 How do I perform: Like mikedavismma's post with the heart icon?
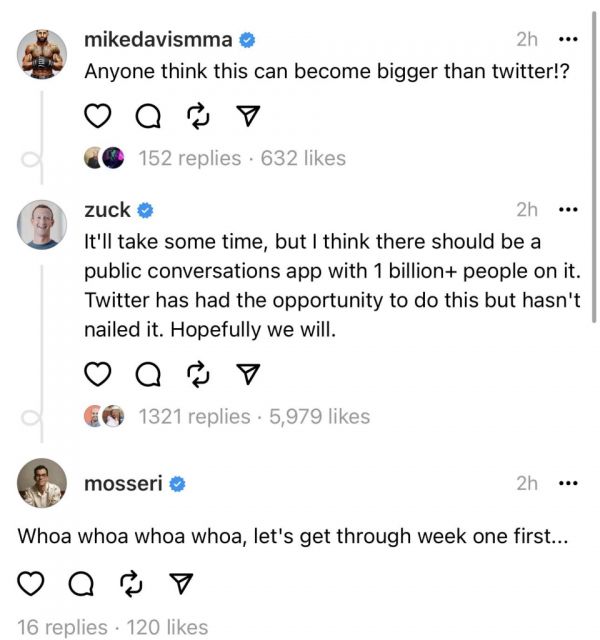tap(97, 118)
